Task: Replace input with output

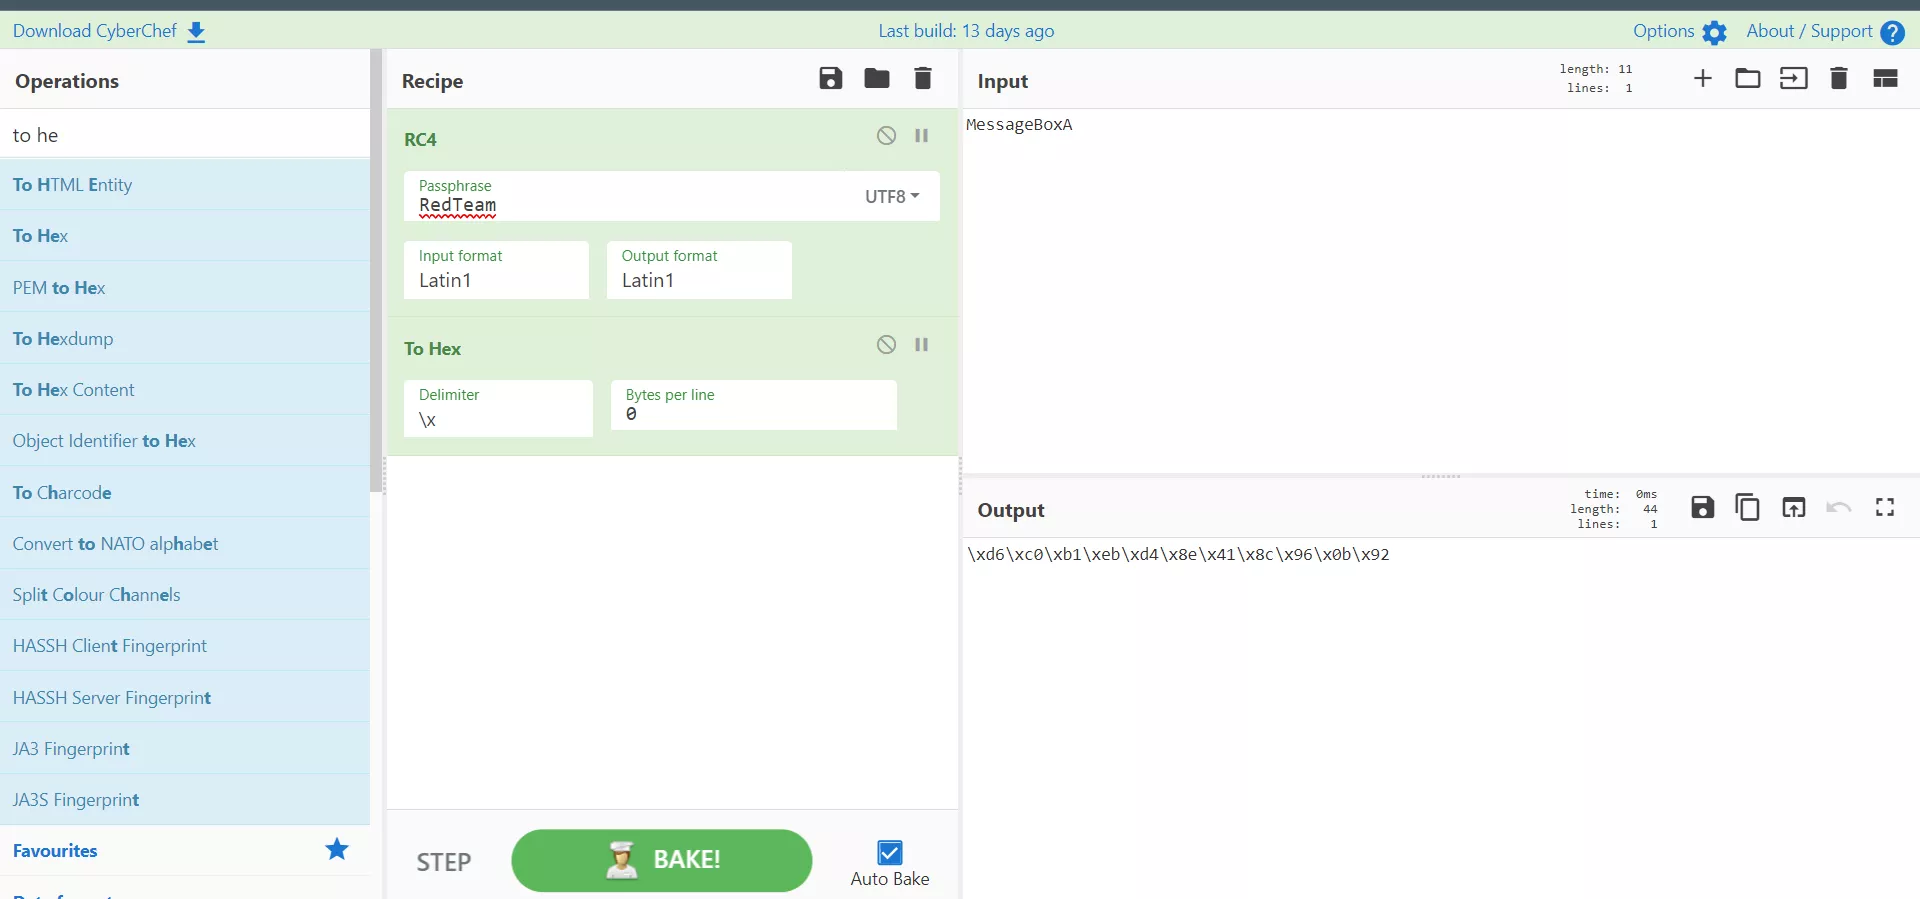Action: (1793, 508)
